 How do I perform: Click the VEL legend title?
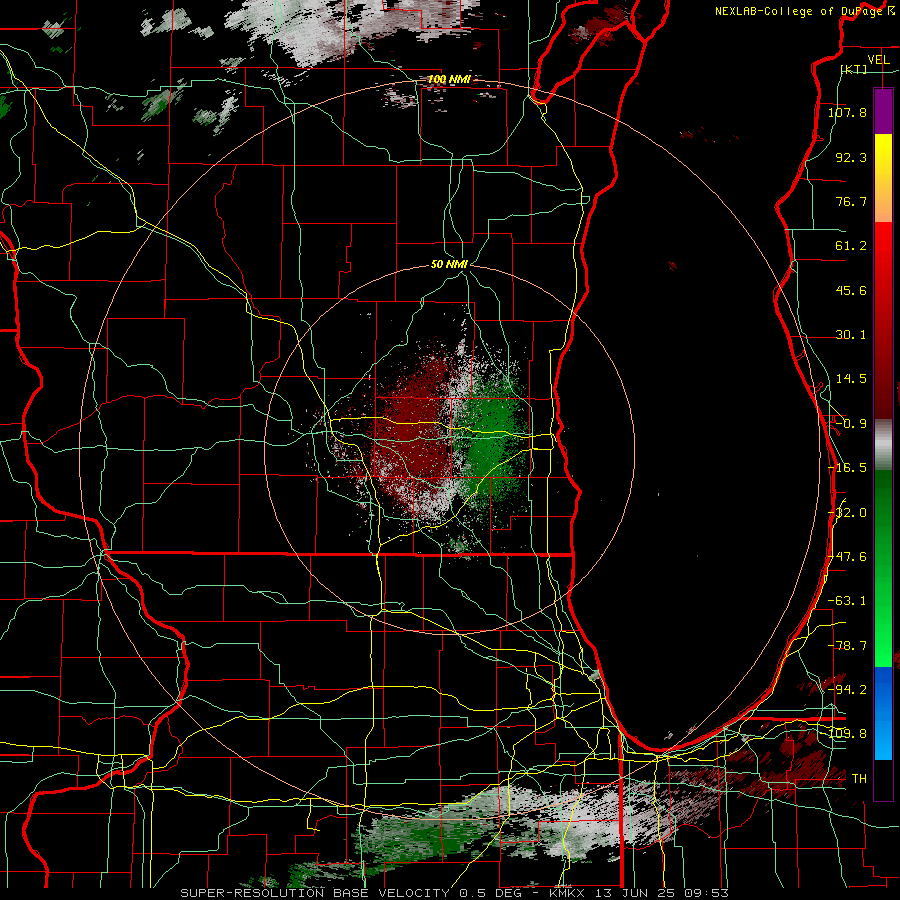click(x=878, y=60)
